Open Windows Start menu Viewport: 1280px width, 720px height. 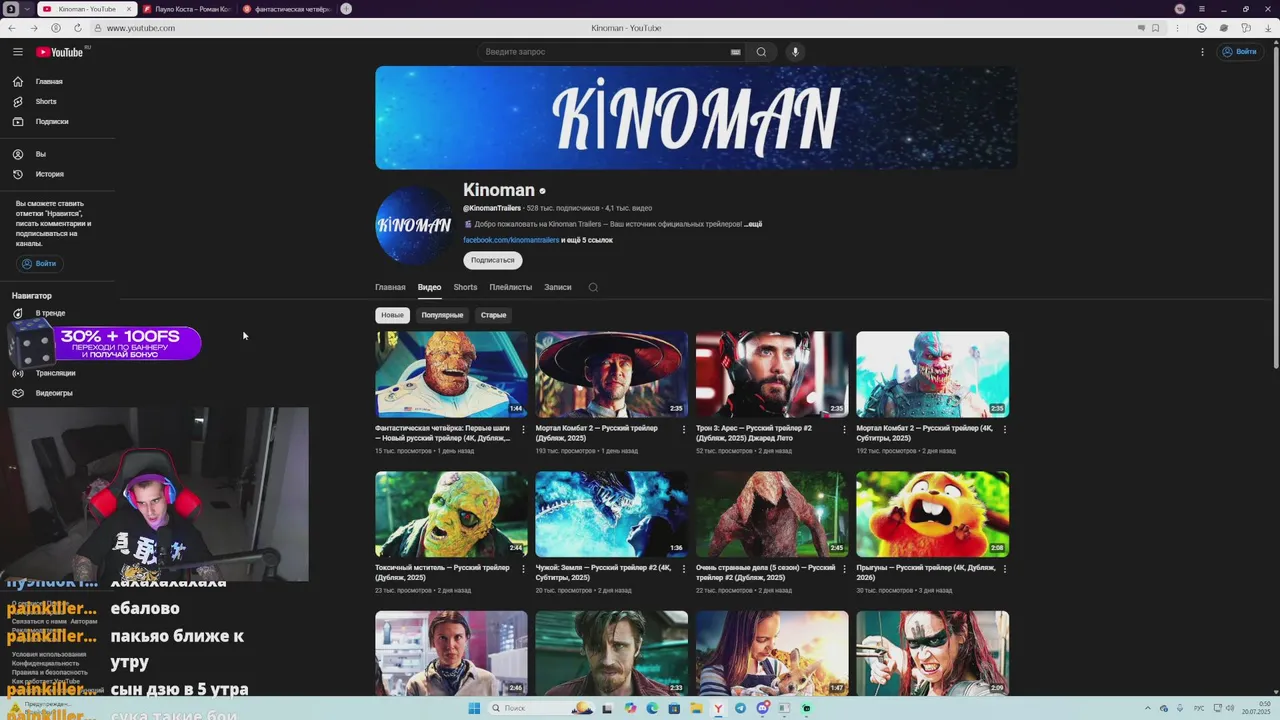tap(474, 708)
